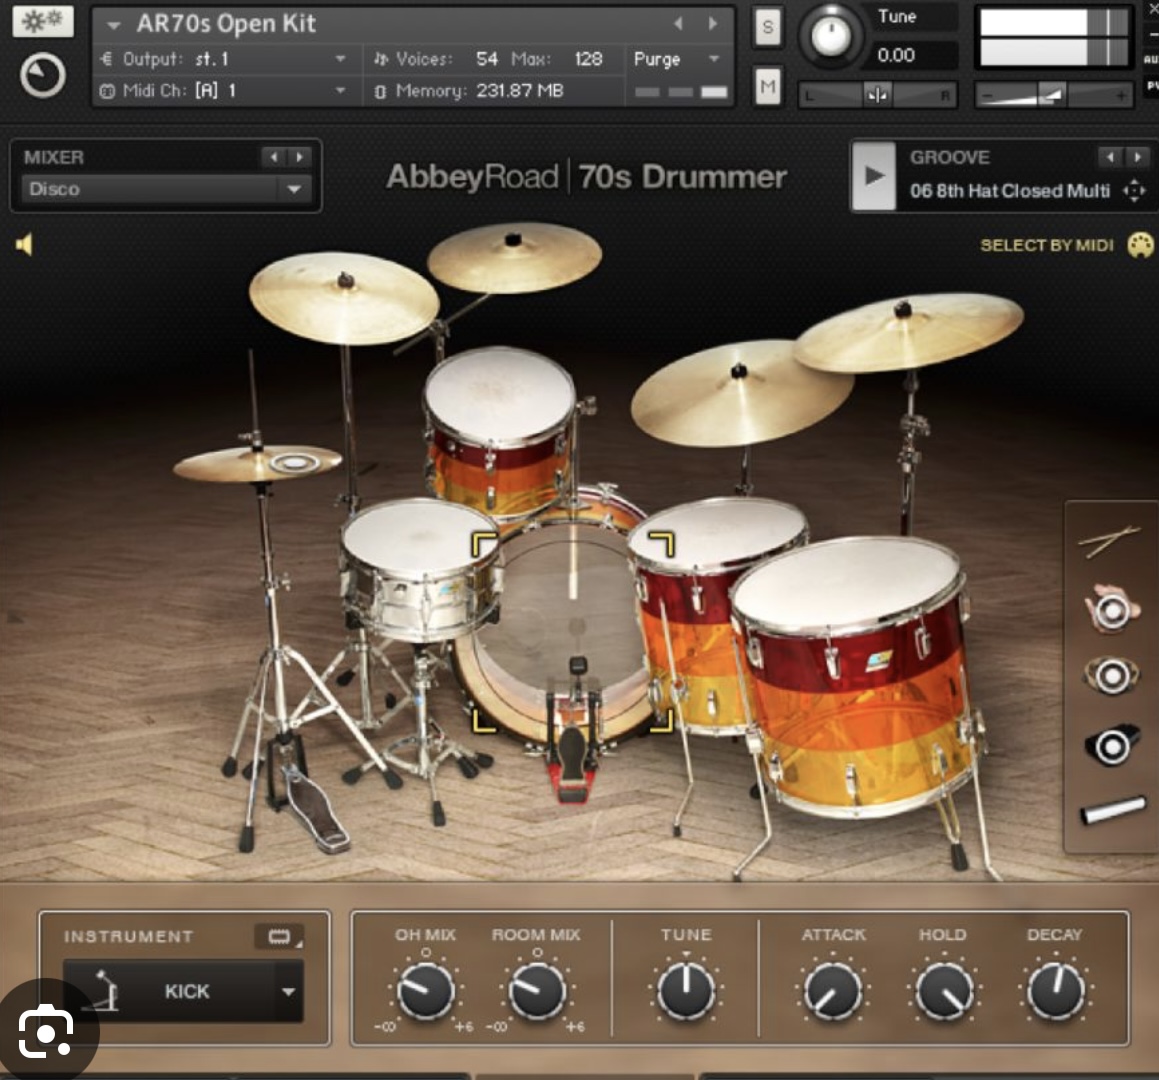Open the wrench circular dial icon
1159x1080 pixels.
pyautogui.click(x=42, y=75)
